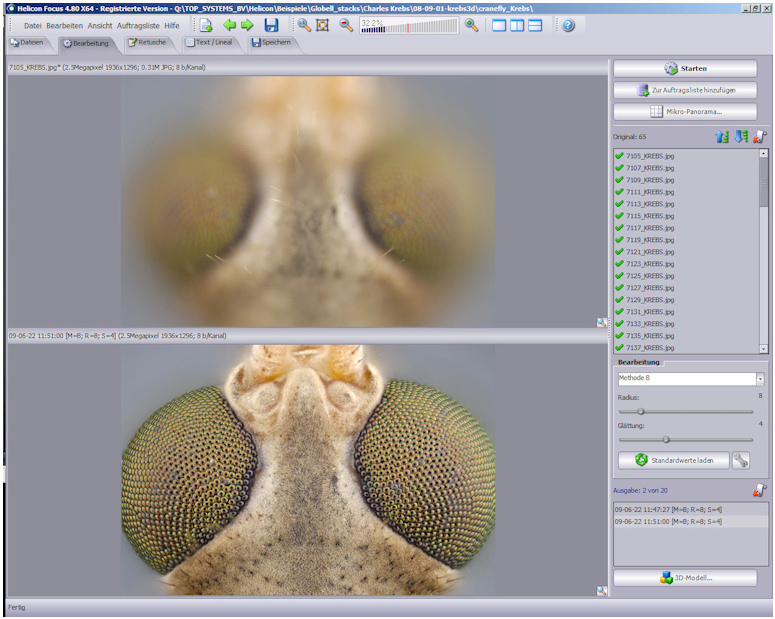The height and width of the screenshot is (619, 775).
Task: Adjust the Radius slider handle
Action: [x=641, y=411]
